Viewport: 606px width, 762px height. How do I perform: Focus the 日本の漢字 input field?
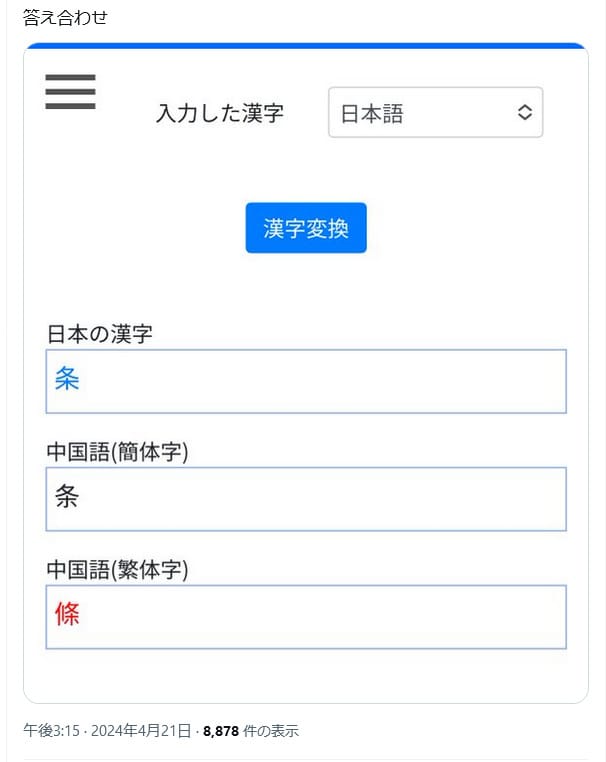tap(306, 381)
